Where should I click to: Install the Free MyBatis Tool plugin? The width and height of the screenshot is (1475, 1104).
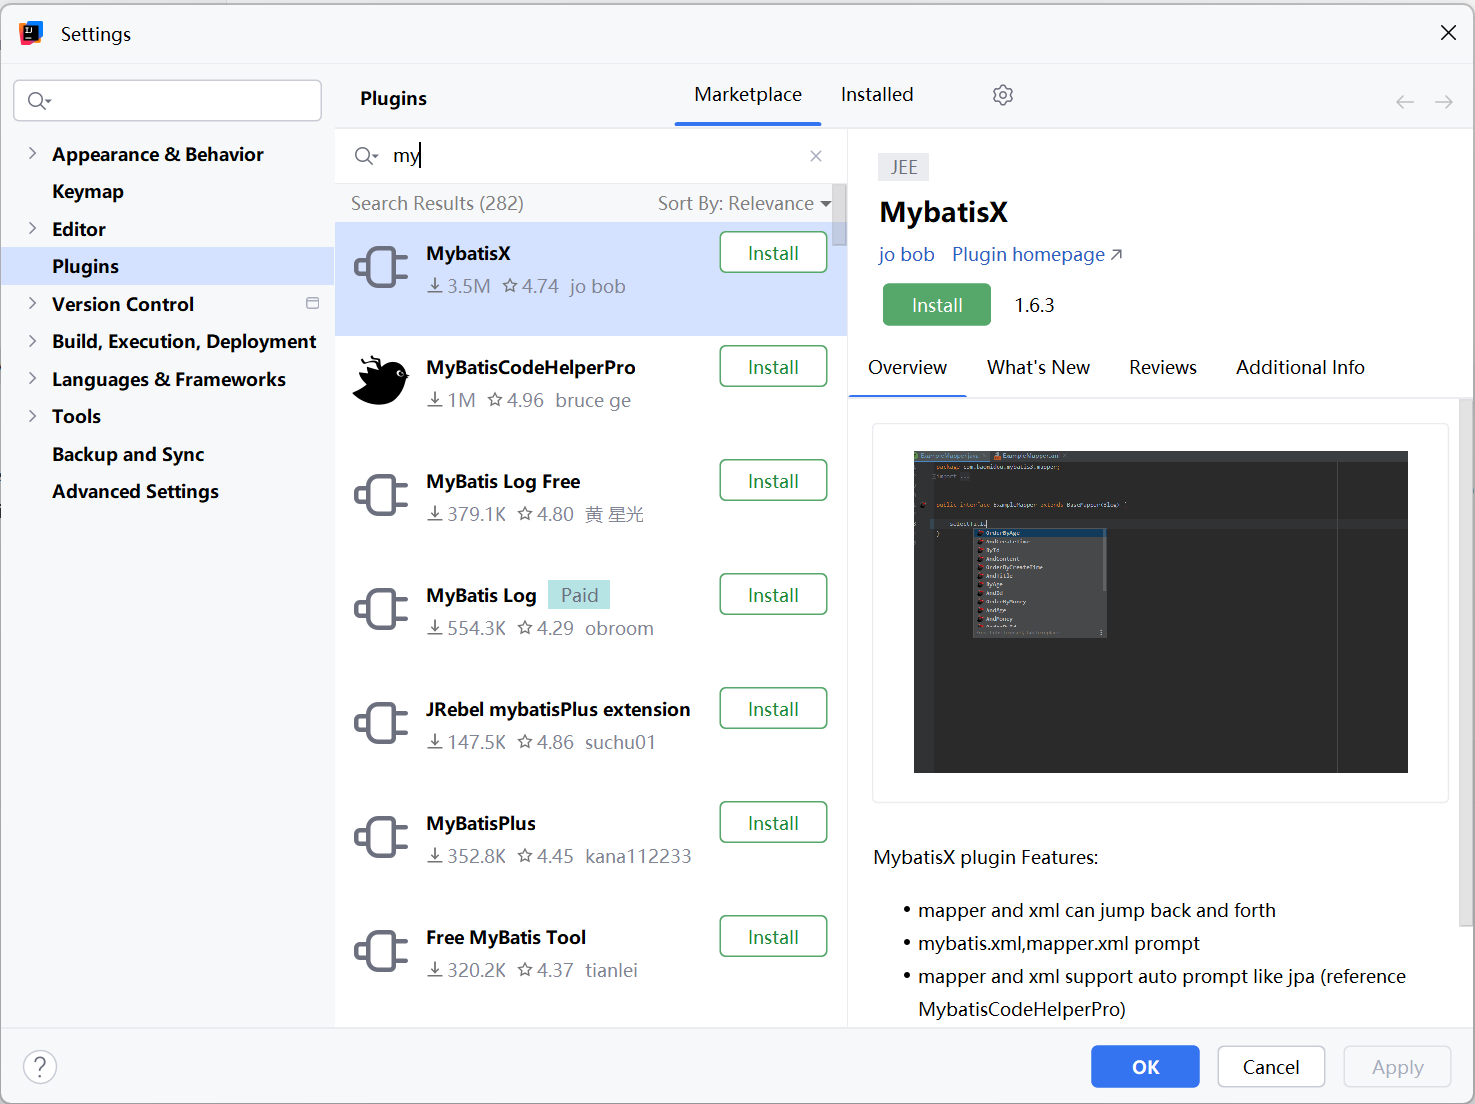coord(773,937)
